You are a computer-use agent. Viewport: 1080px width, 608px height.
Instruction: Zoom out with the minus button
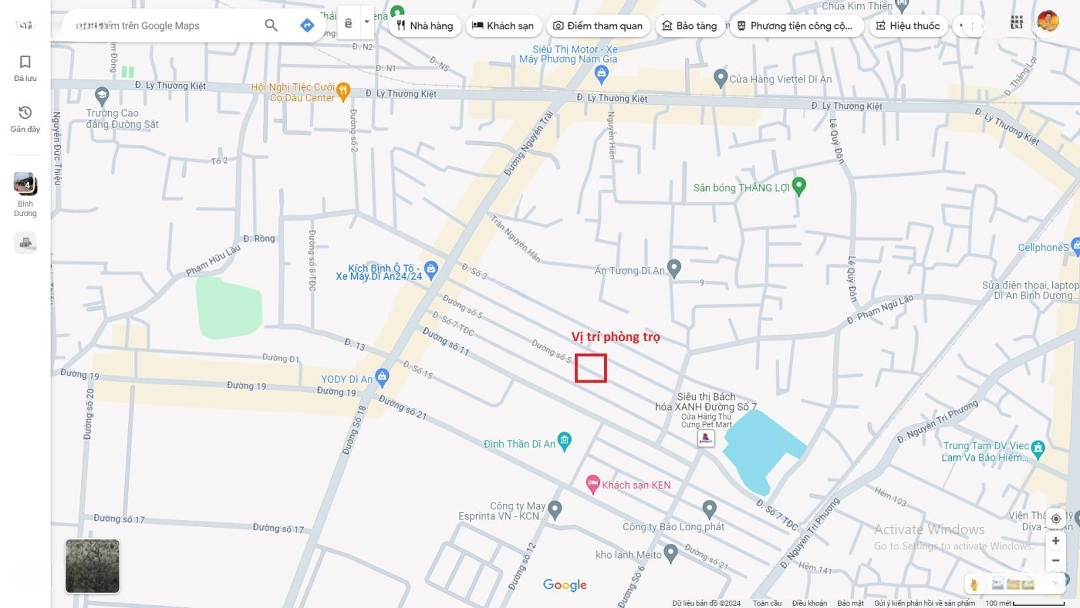(x=1056, y=560)
